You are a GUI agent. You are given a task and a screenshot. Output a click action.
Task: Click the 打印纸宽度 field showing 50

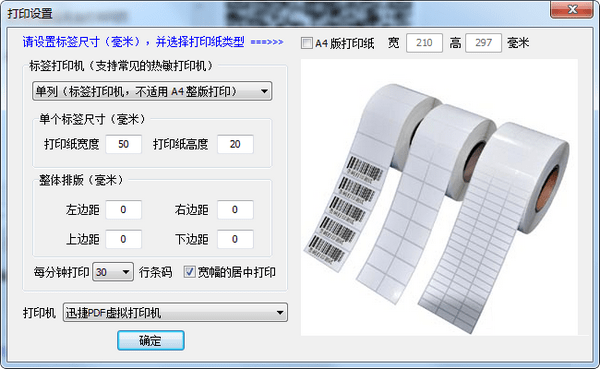coord(124,144)
